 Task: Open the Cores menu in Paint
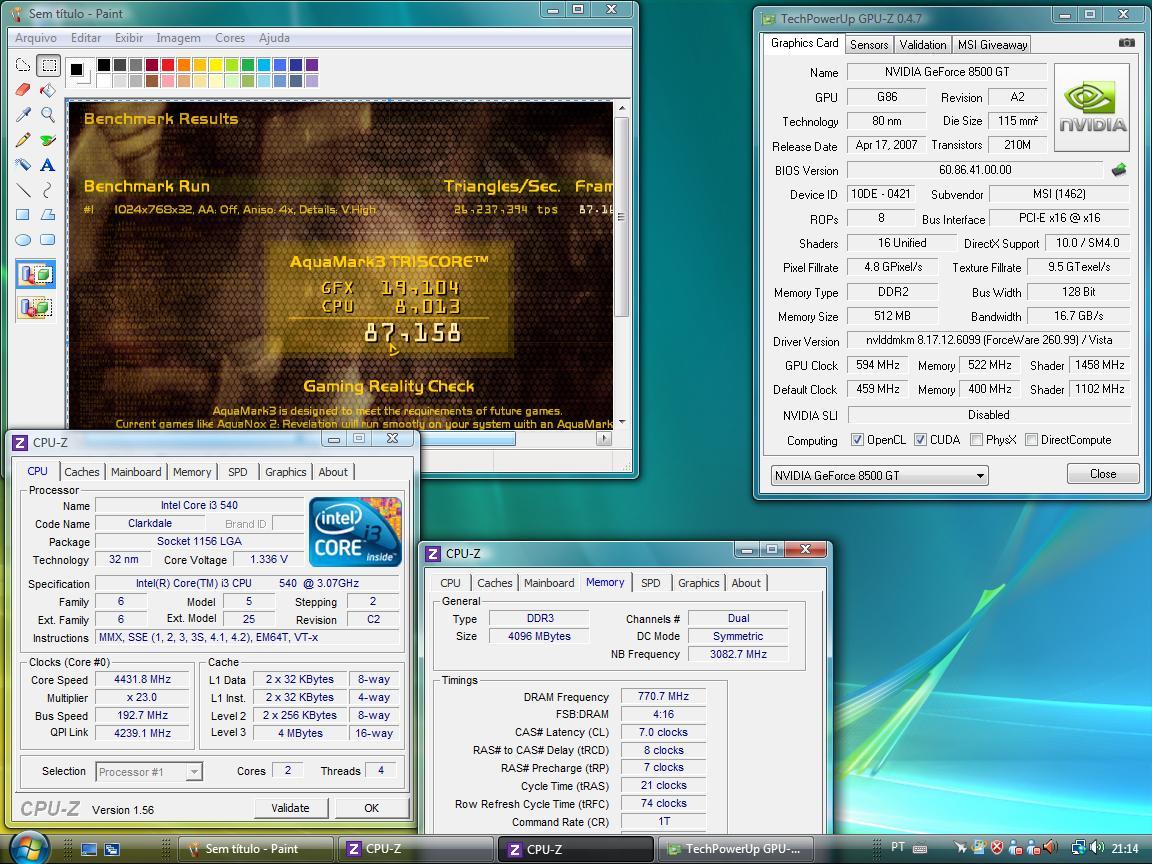tap(230, 37)
